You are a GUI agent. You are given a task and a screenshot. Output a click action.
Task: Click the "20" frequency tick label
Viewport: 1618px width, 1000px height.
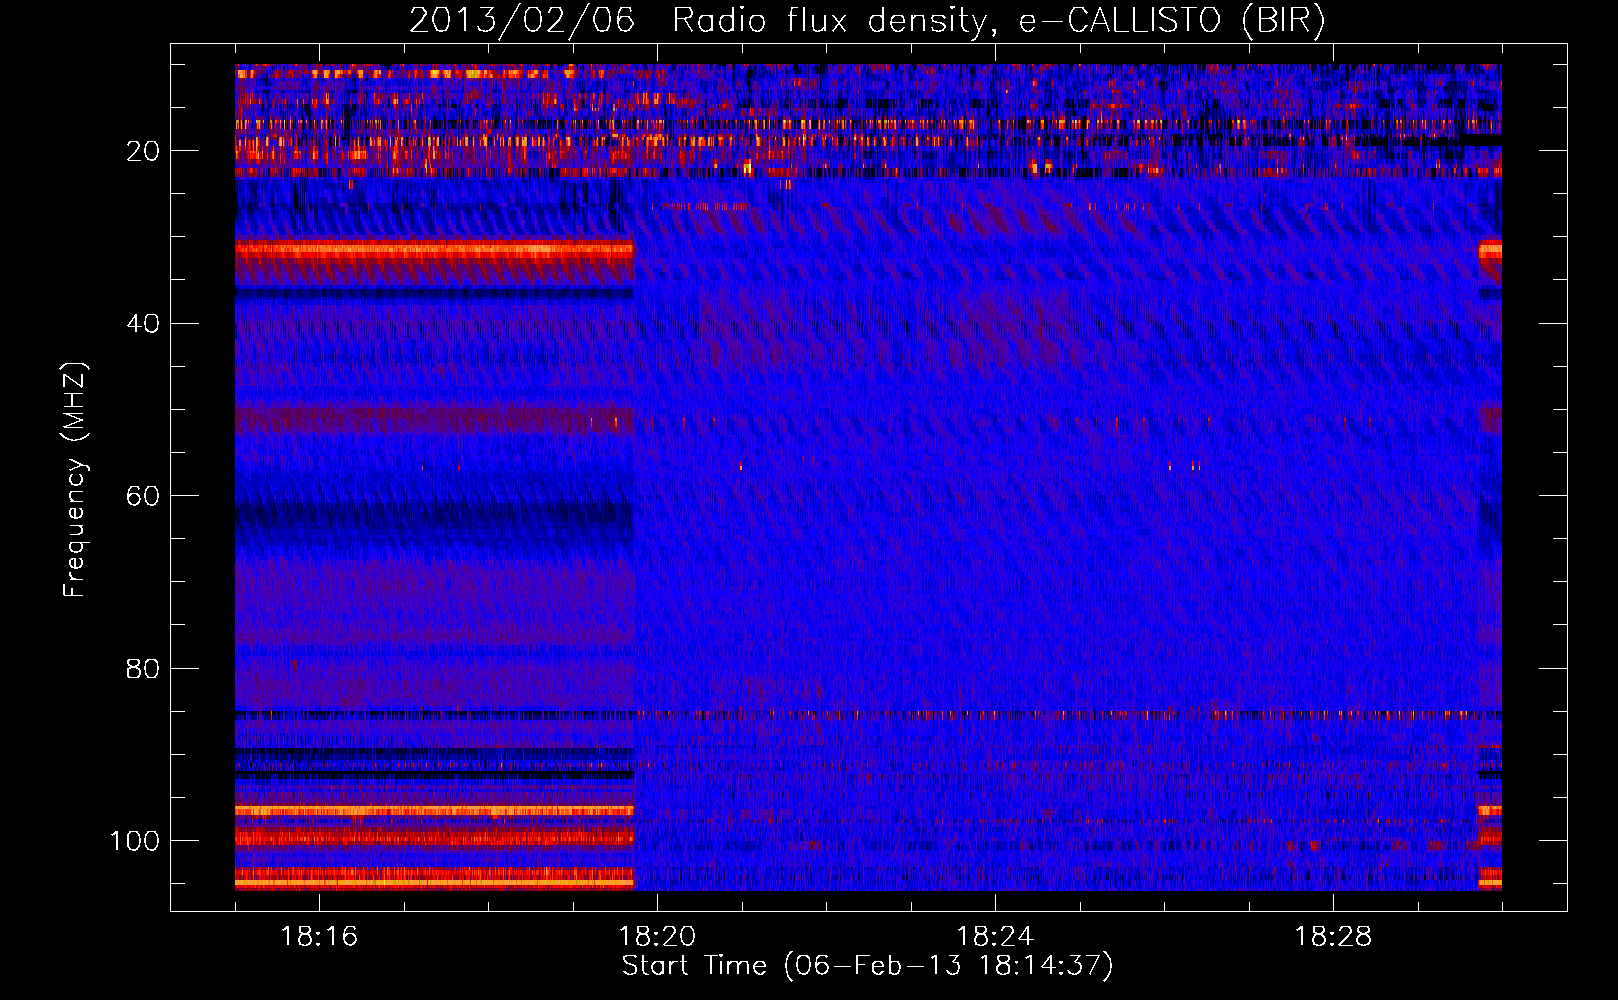(x=143, y=151)
